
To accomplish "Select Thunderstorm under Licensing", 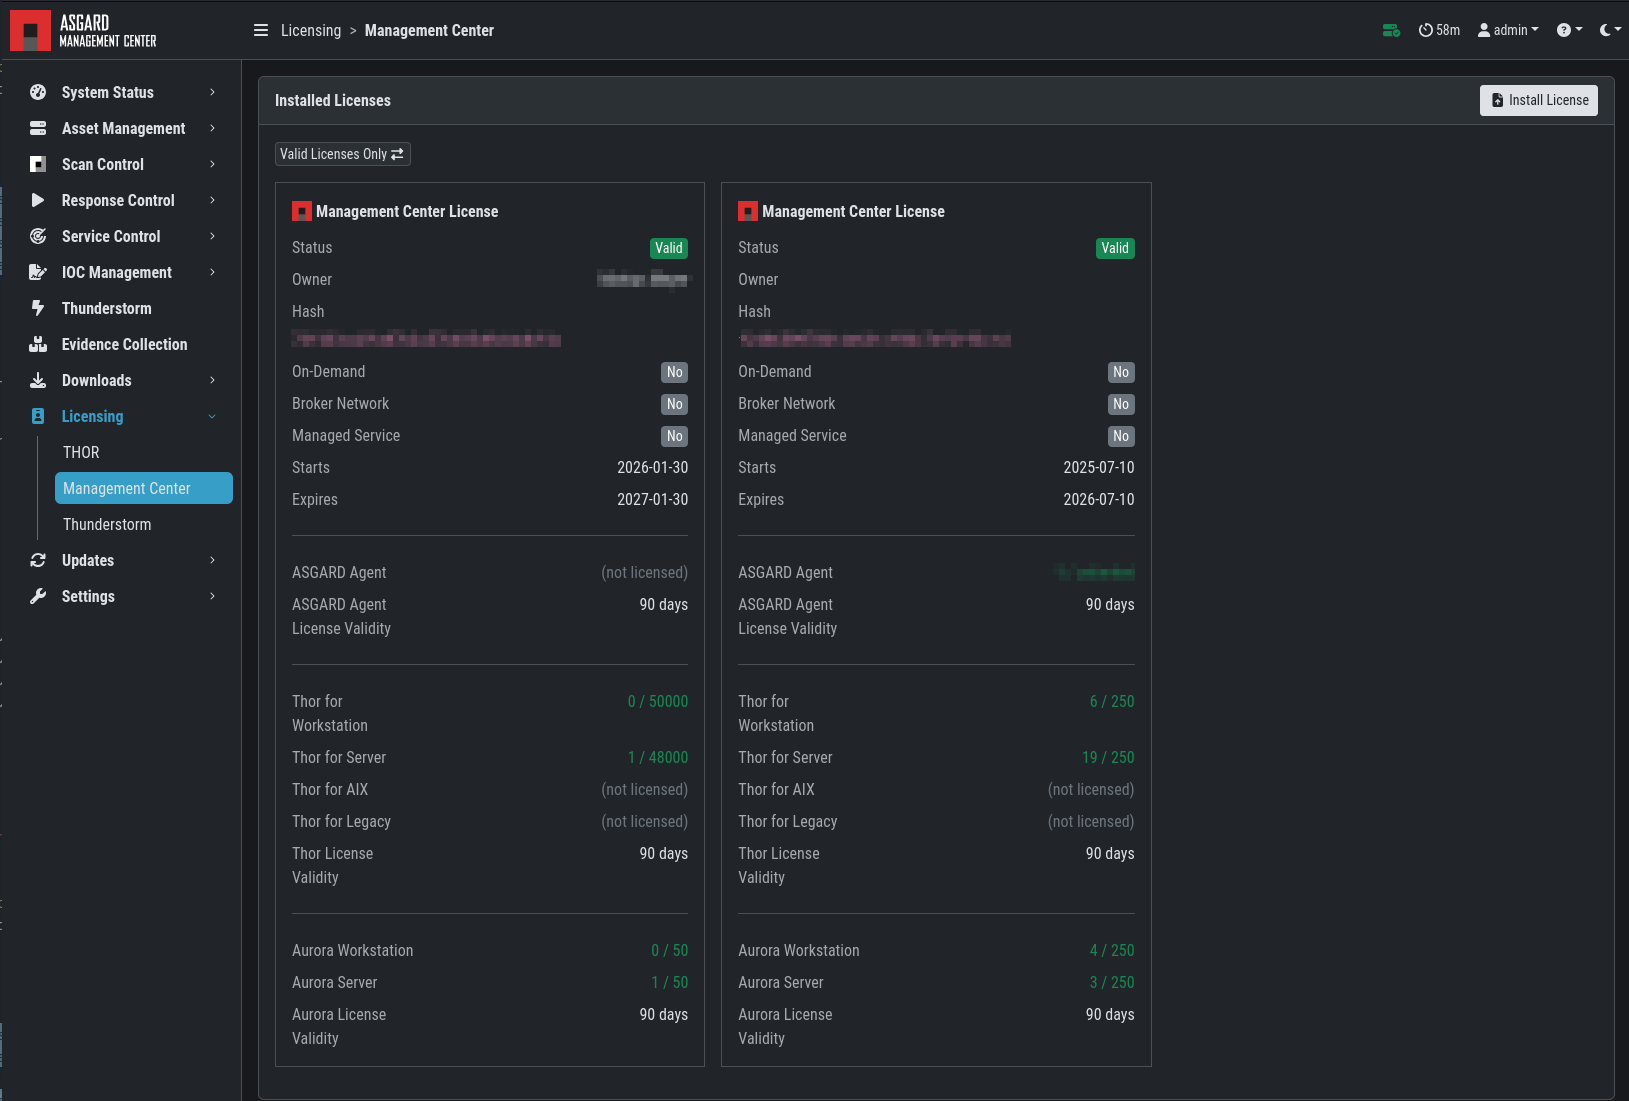I will coord(144,524).
